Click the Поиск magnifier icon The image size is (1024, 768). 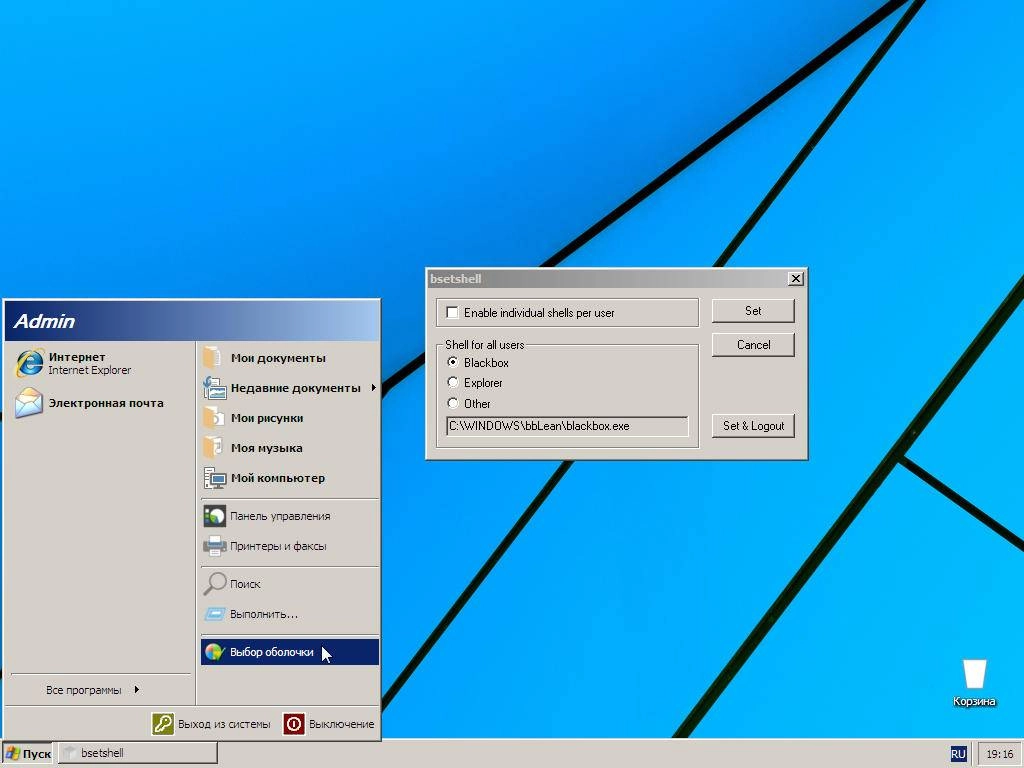(214, 584)
